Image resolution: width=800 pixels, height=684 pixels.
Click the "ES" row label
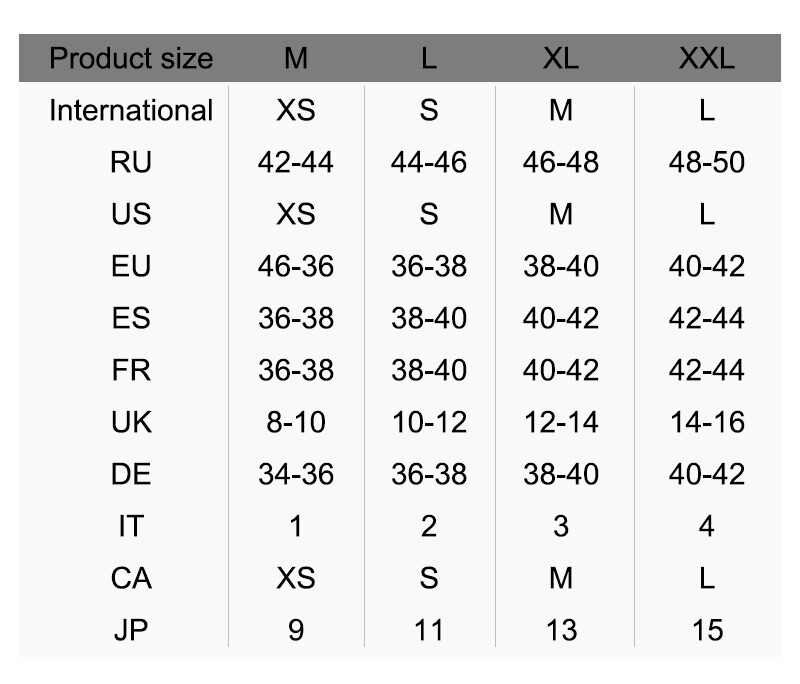coord(131,318)
